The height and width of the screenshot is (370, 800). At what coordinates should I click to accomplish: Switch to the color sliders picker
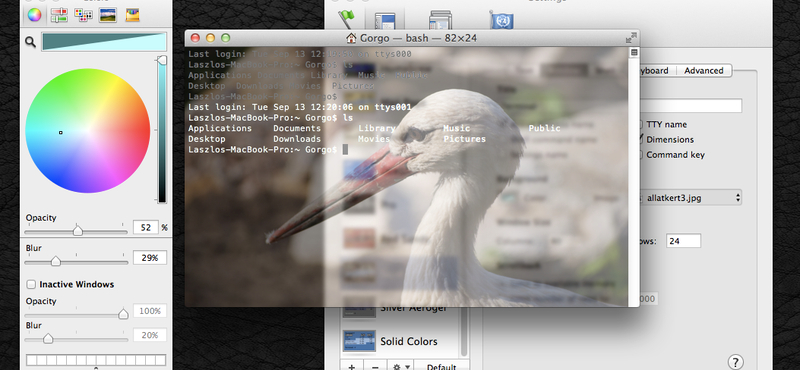click(59, 15)
